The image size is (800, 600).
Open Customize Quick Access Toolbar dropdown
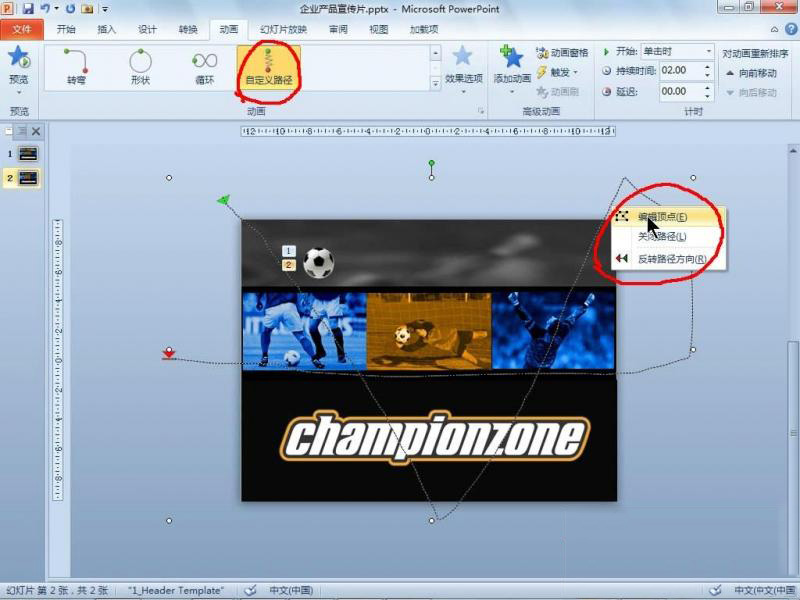tap(105, 9)
